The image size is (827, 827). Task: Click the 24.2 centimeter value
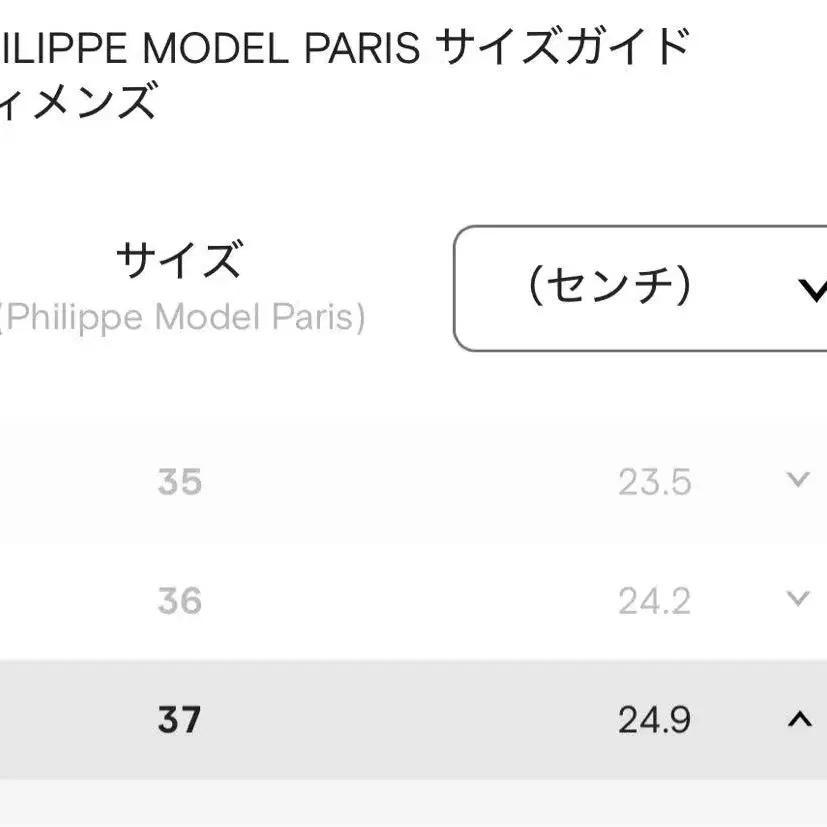pos(655,601)
